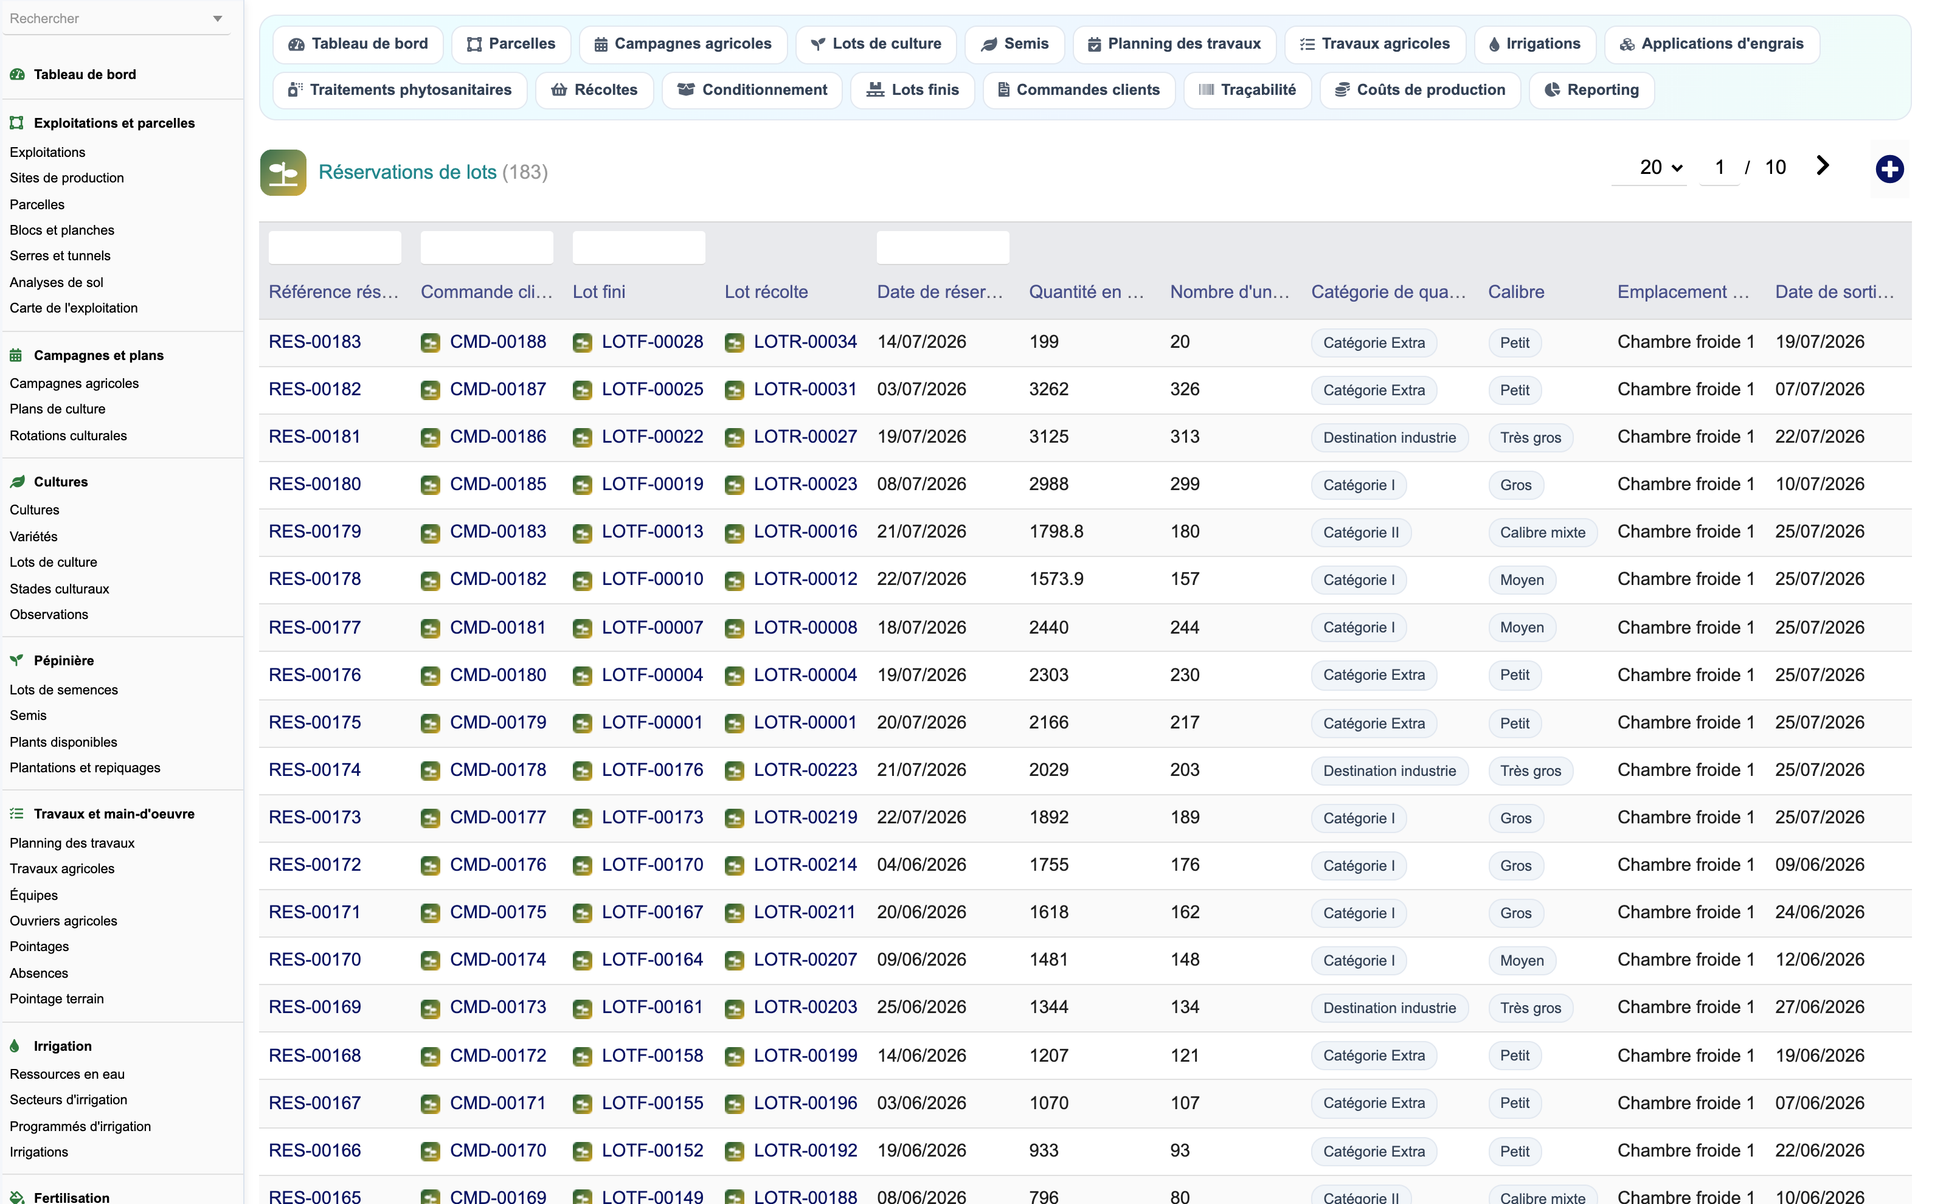Viewport: 1946px width, 1204px height.
Task: Open the Récoltes tab
Action: click(x=595, y=90)
